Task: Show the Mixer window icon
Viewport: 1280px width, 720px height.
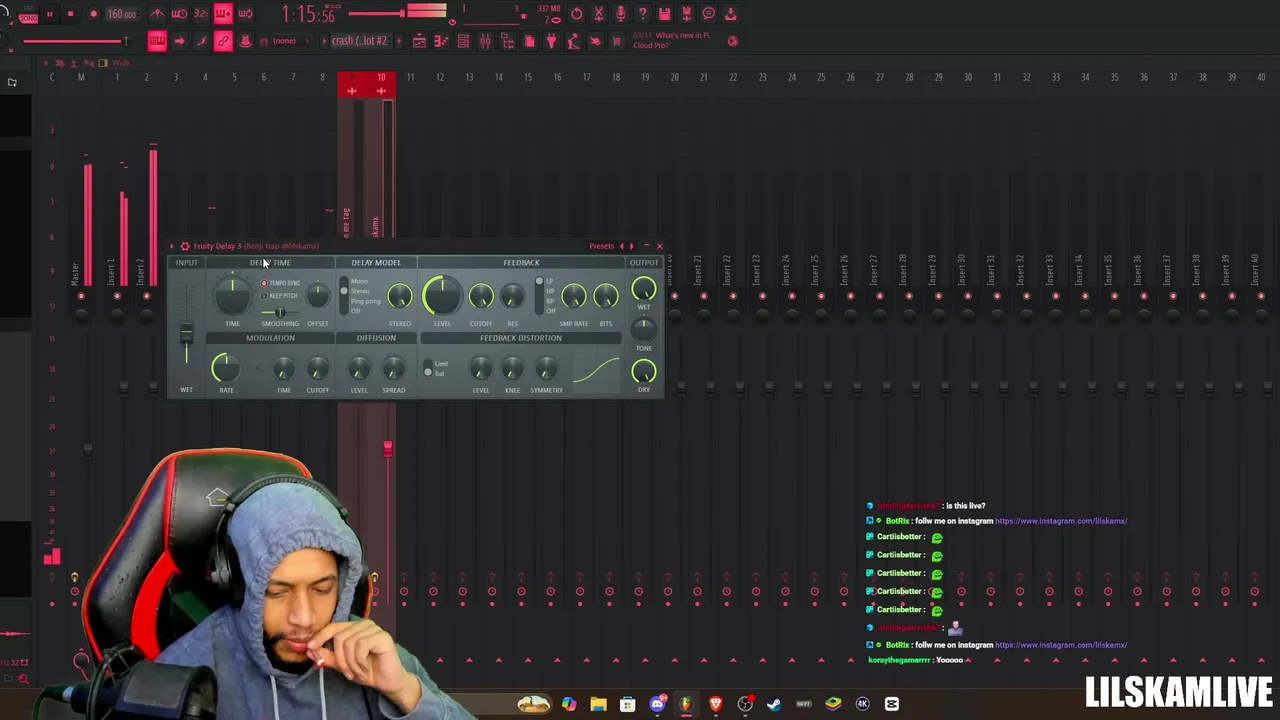Action: coord(485,41)
